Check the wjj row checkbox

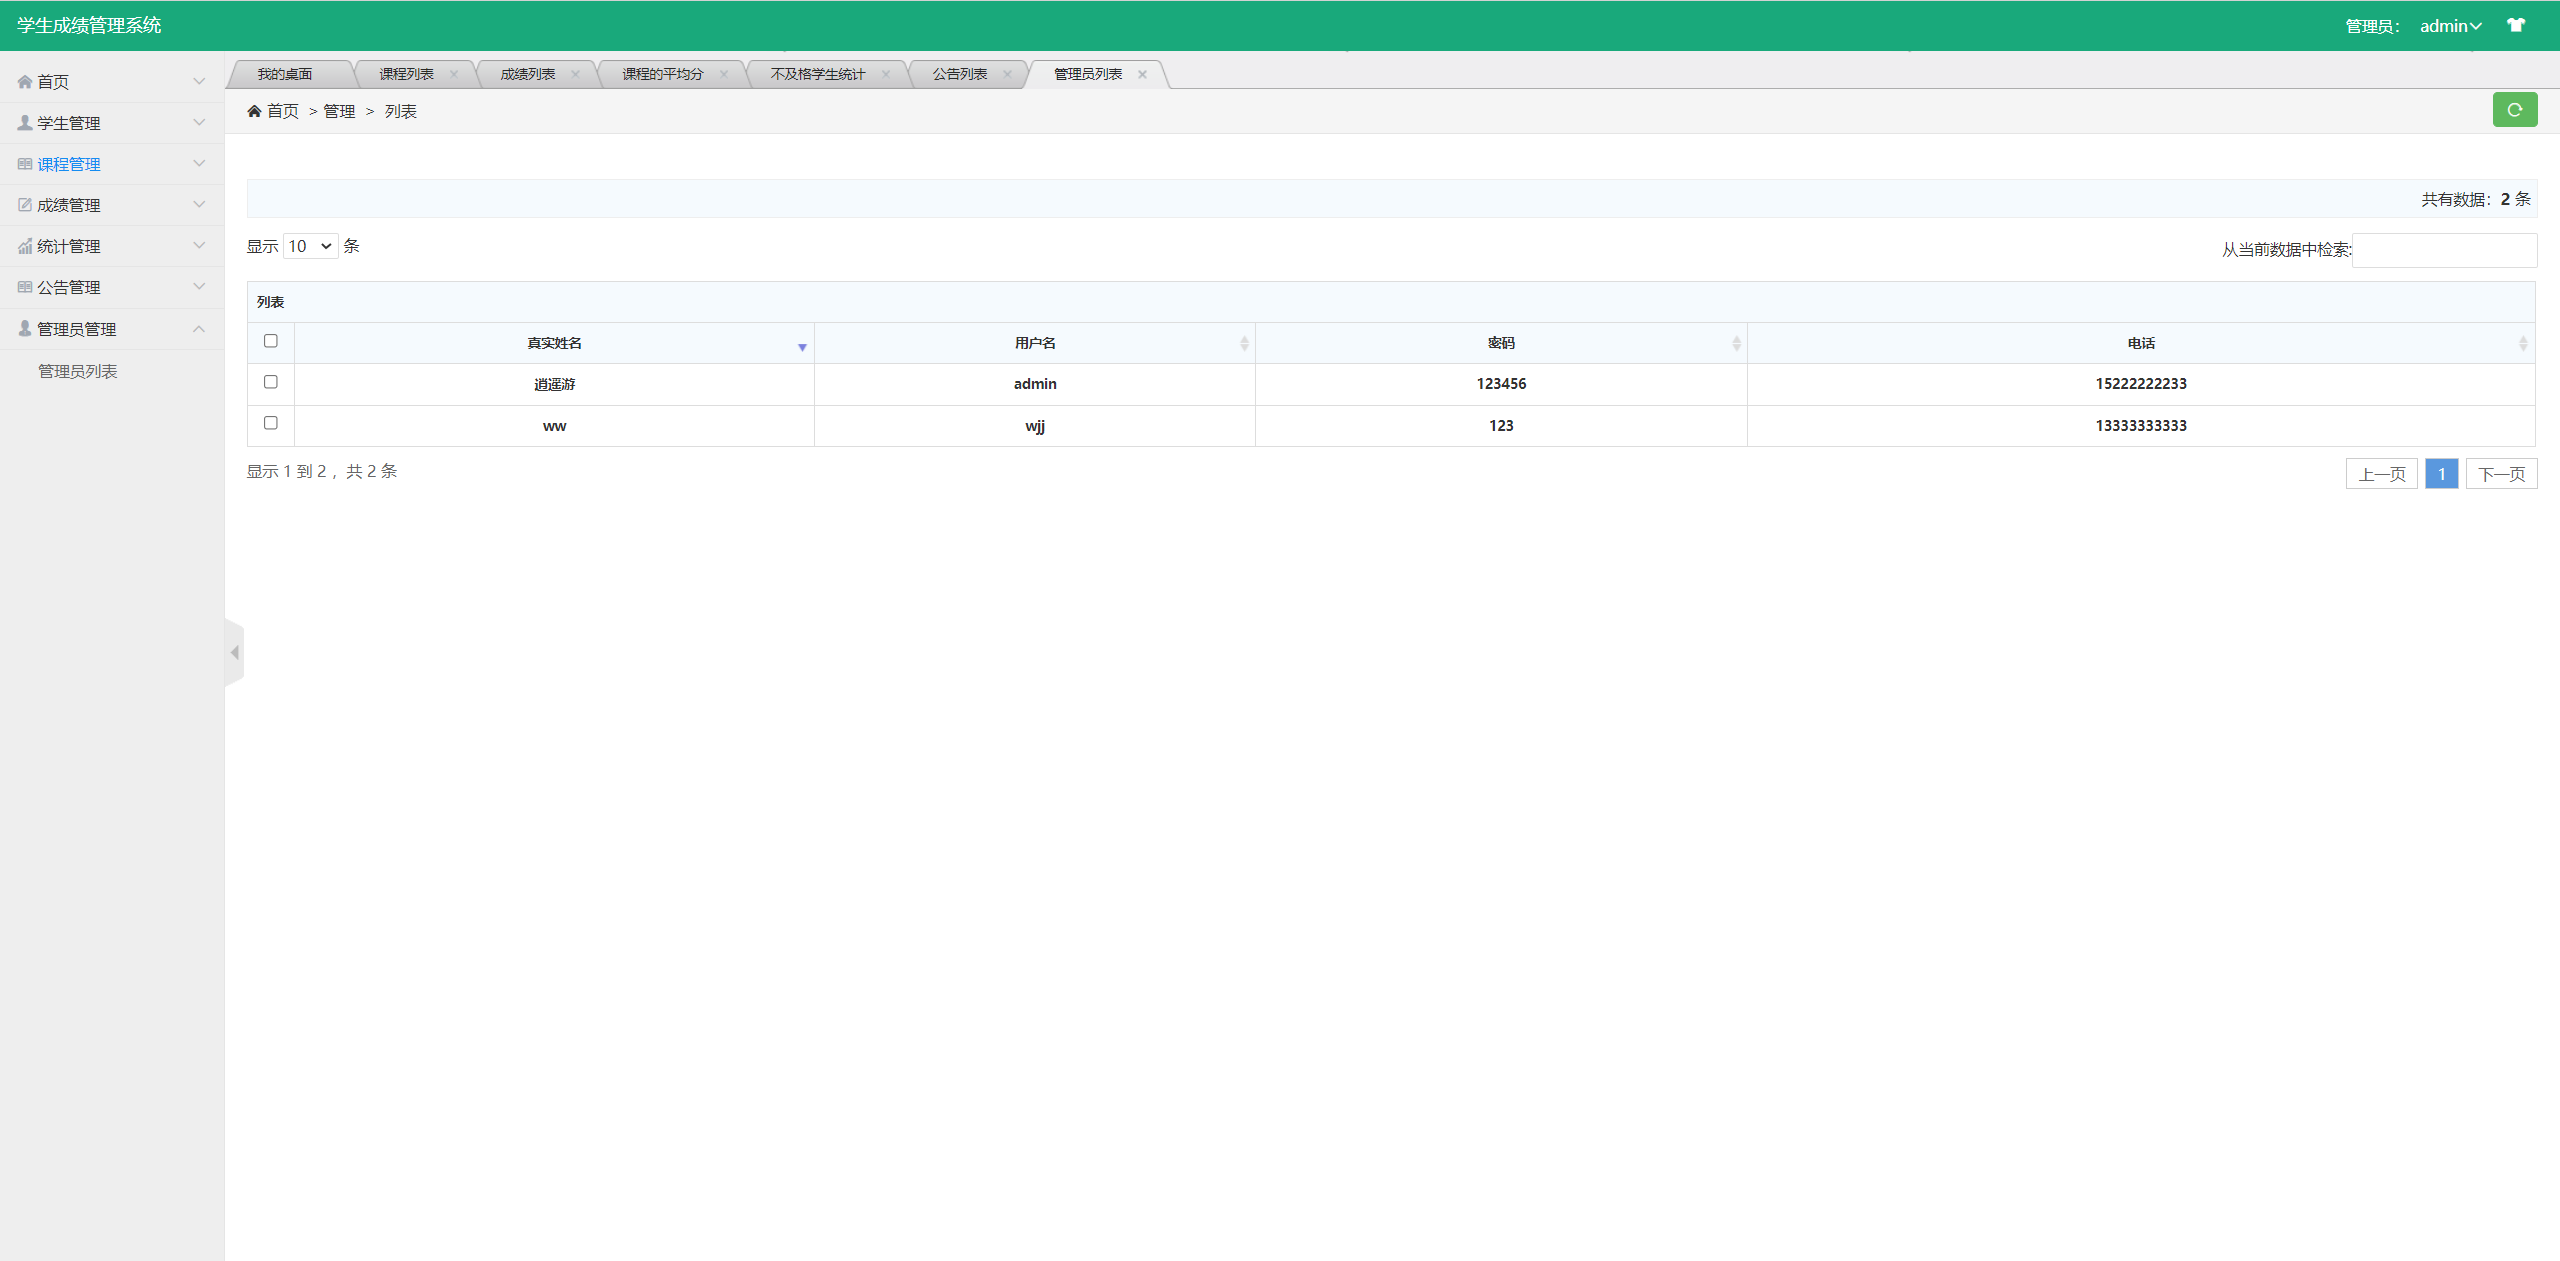click(x=270, y=423)
